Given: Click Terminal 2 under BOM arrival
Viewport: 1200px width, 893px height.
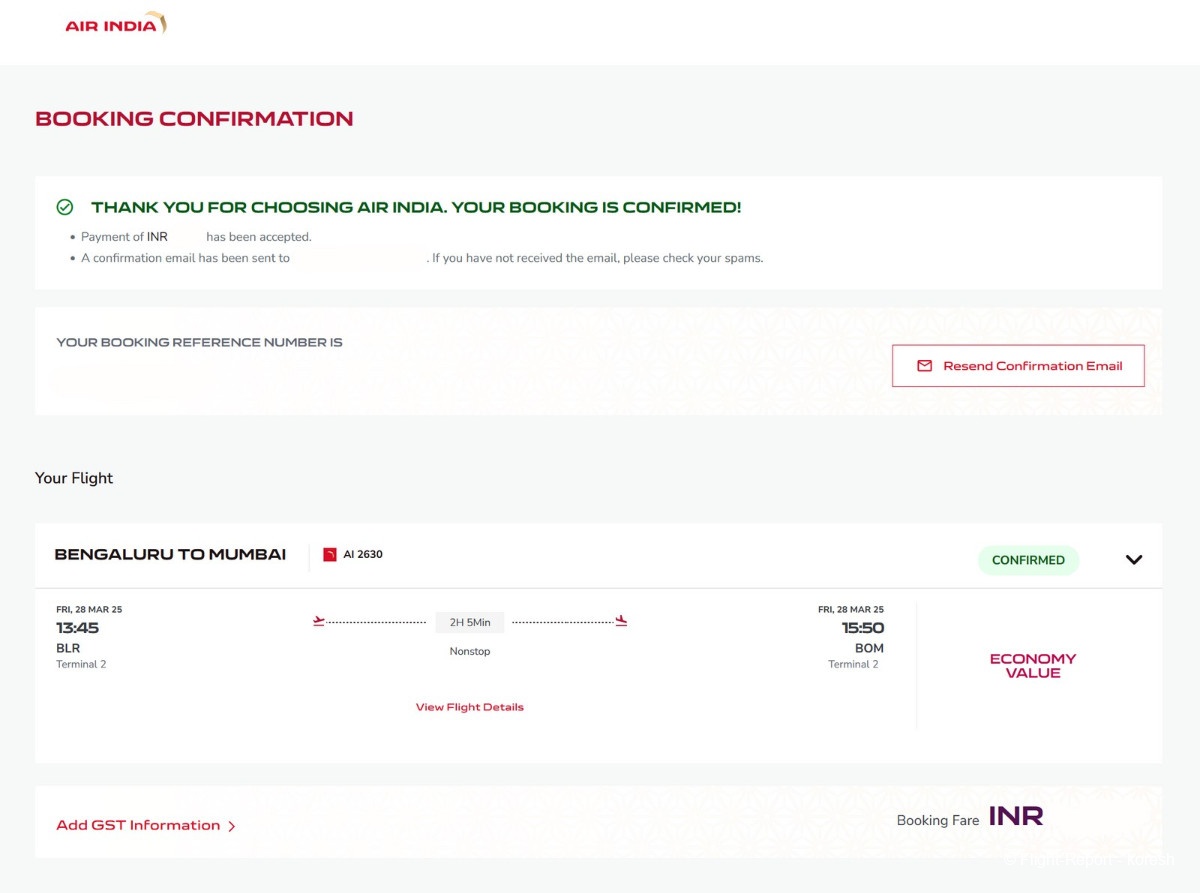Looking at the screenshot, I should tap(853, 664).
